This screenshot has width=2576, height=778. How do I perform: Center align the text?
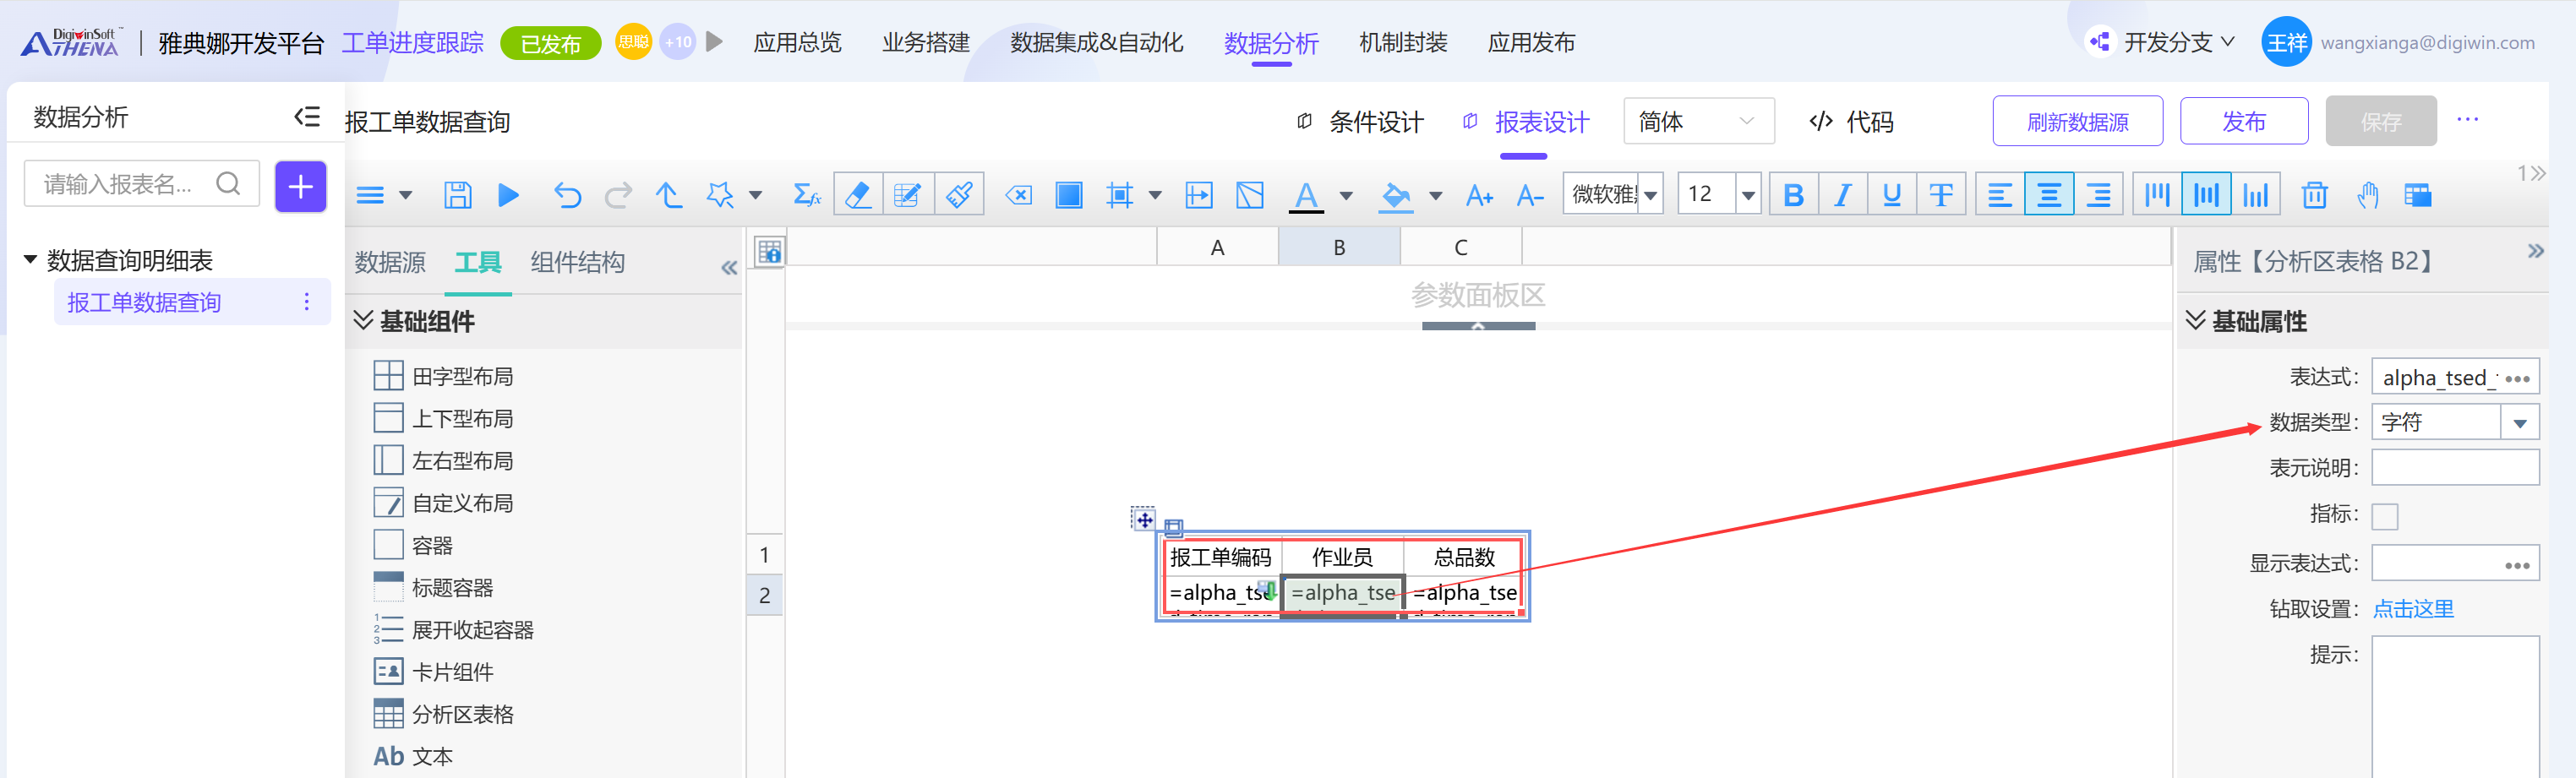2048,195
